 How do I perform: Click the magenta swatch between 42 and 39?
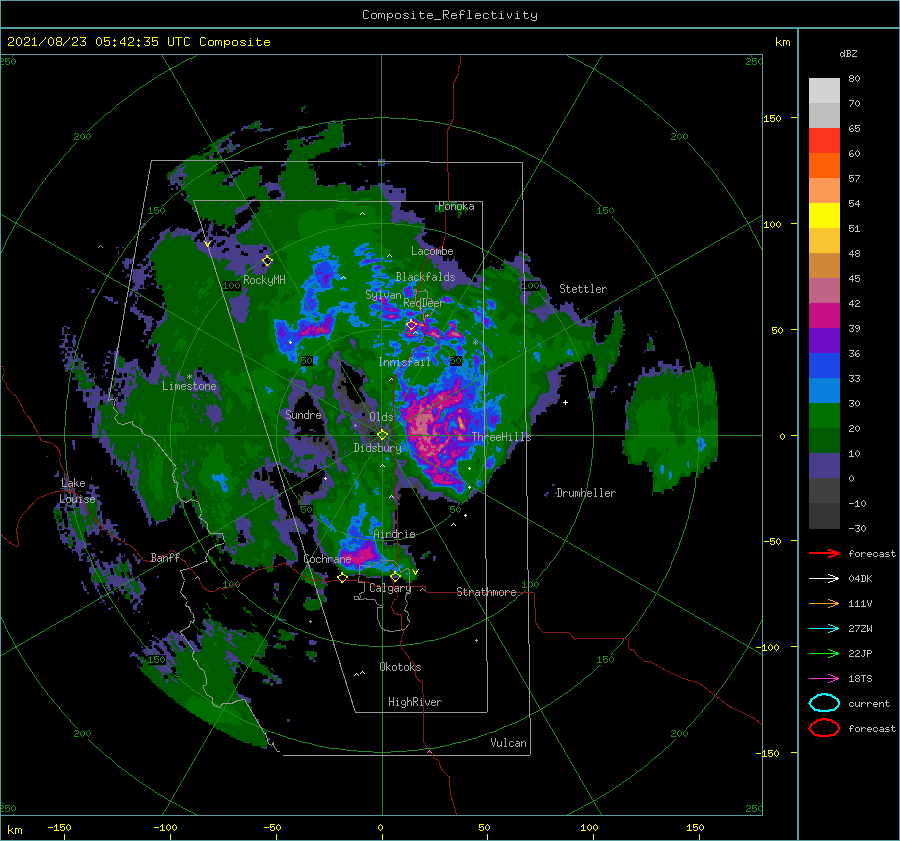pyautogui.click(x=824, y=316)
